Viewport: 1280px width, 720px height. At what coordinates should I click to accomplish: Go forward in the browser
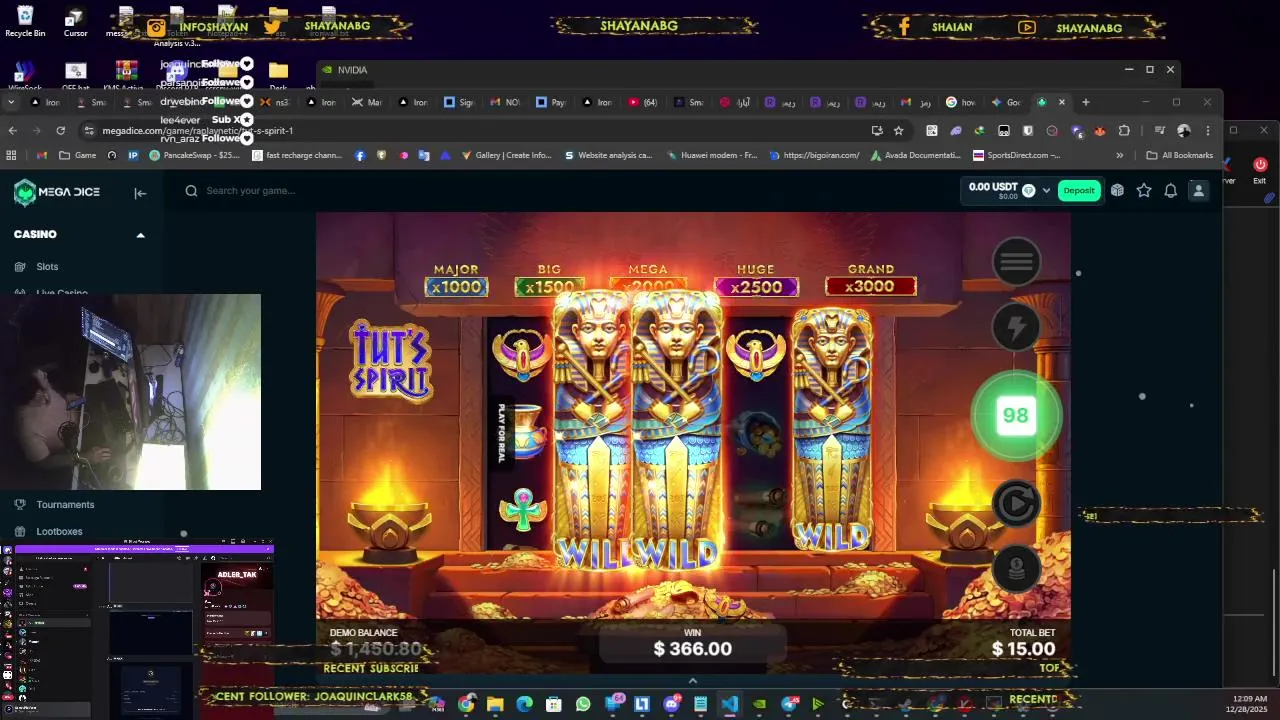pos(36,130)
